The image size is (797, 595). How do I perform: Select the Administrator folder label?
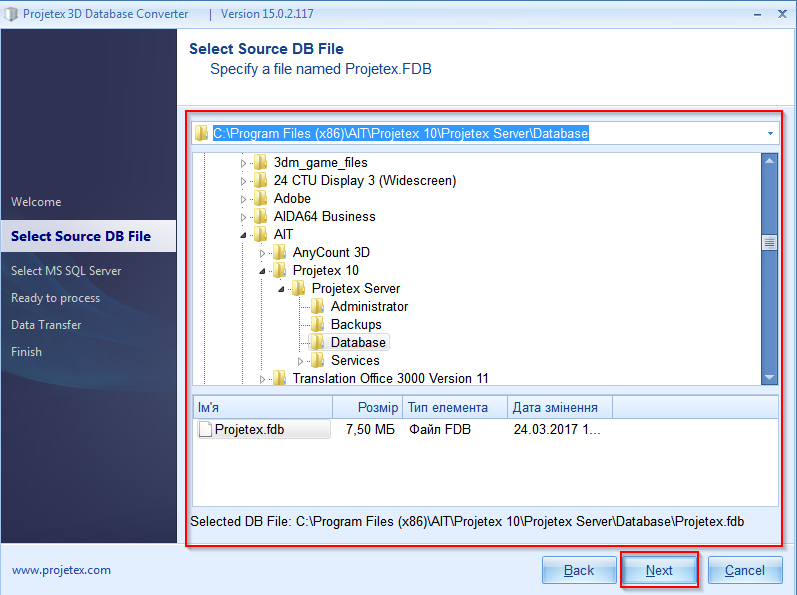click(369, 306)
